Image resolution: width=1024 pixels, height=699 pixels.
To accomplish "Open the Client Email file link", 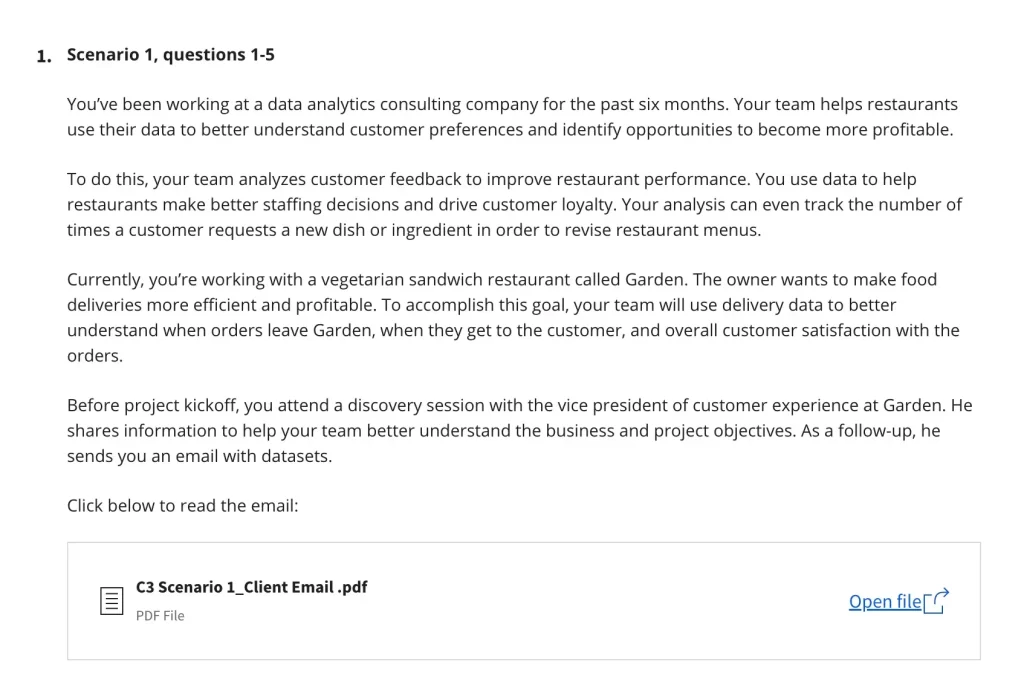I will (885, 601).
